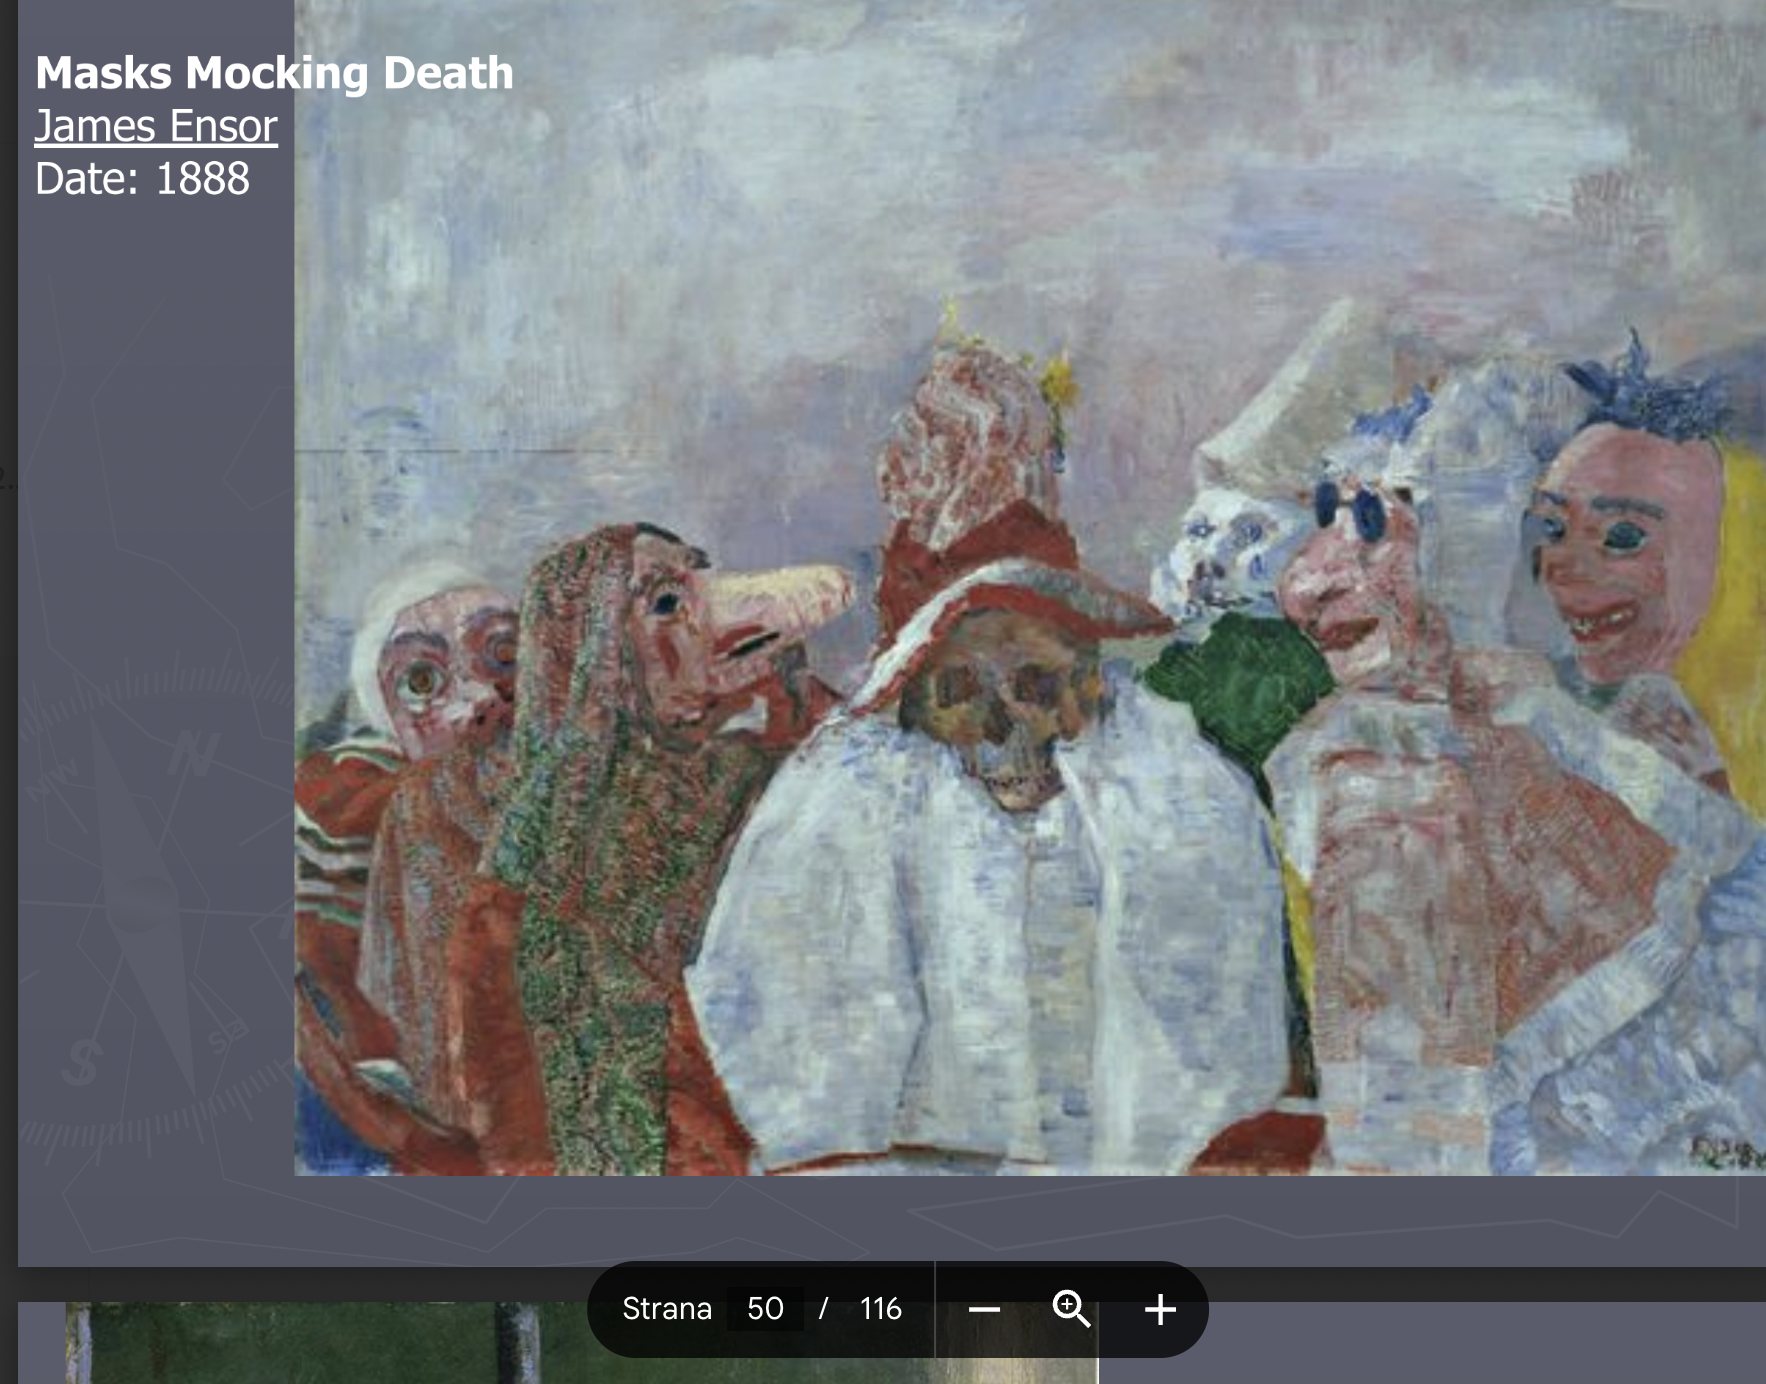Click the zoom in plus button

pos(1160,1309)
